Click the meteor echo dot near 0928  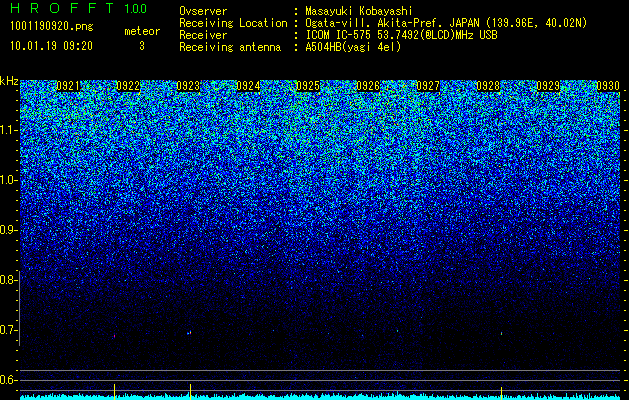point(501,333)
